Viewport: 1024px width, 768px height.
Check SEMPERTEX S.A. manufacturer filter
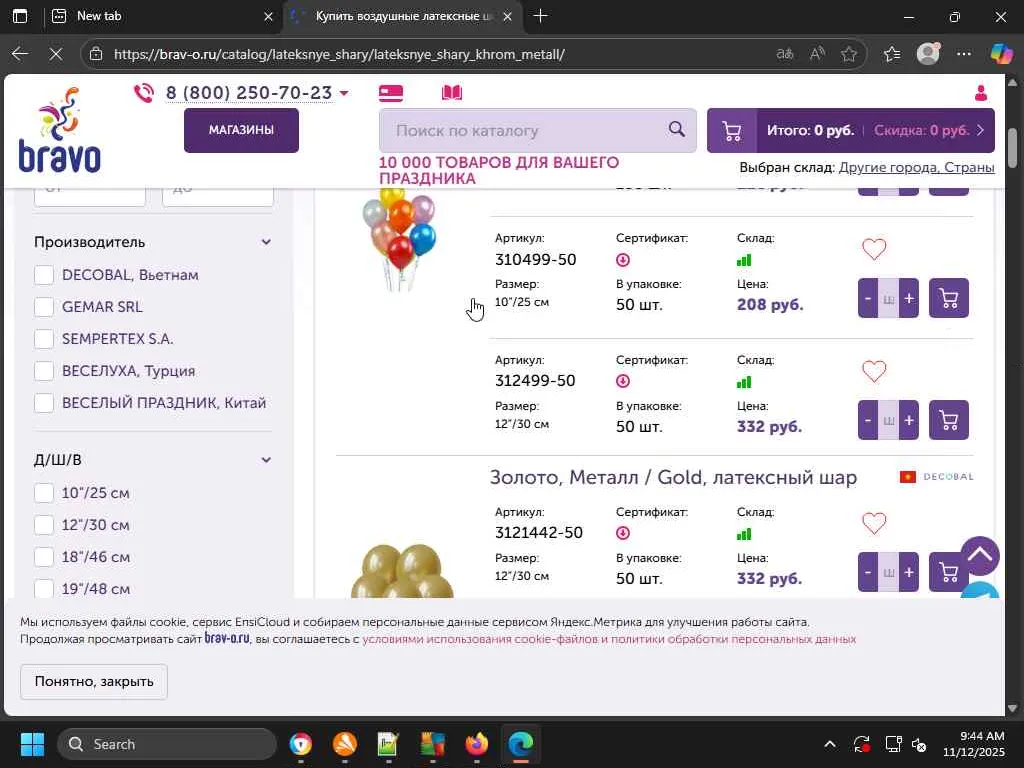[44, 339]
